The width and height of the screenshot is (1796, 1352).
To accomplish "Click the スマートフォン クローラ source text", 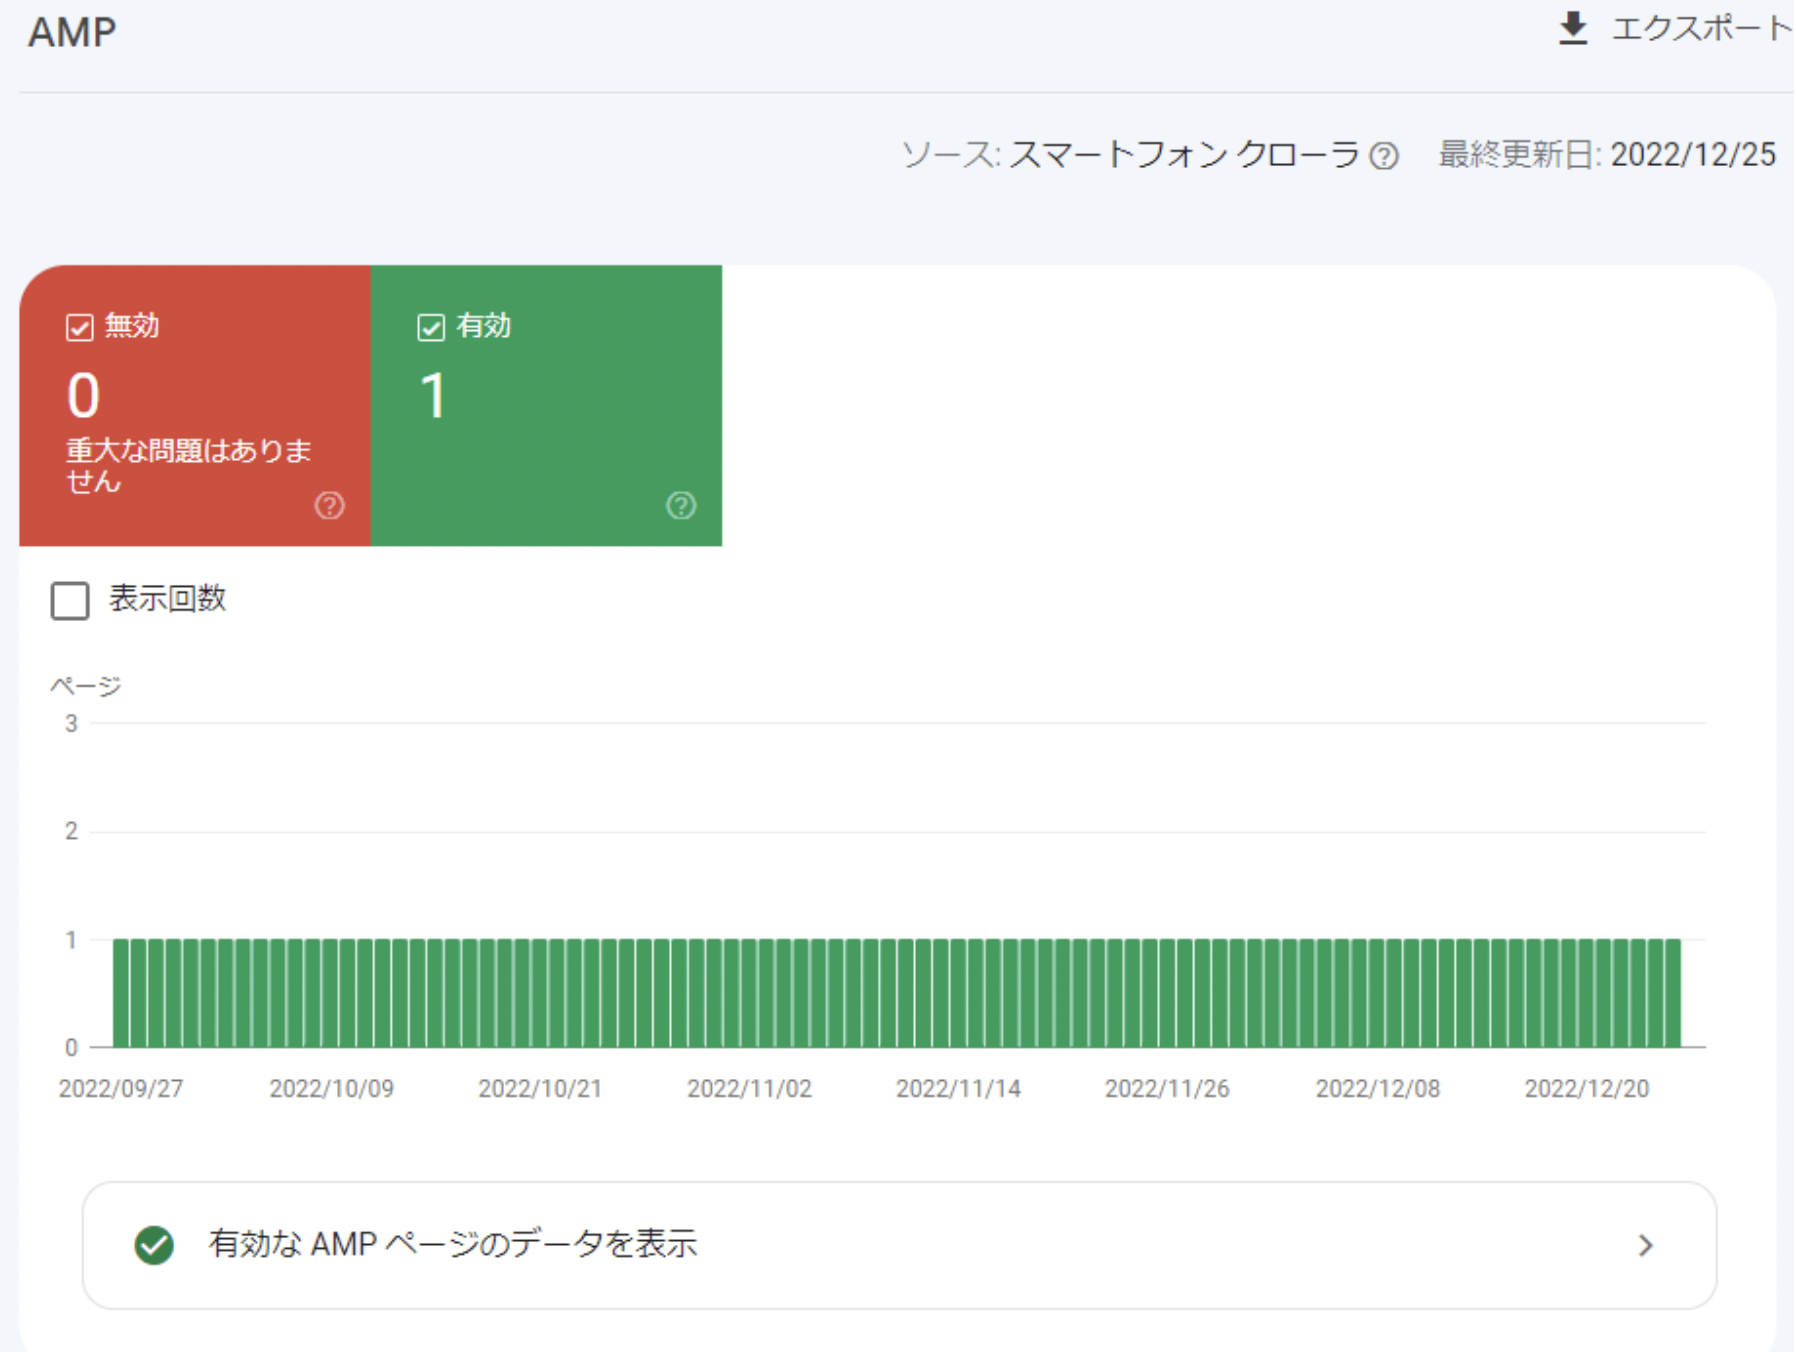I will click(1184, 155).
